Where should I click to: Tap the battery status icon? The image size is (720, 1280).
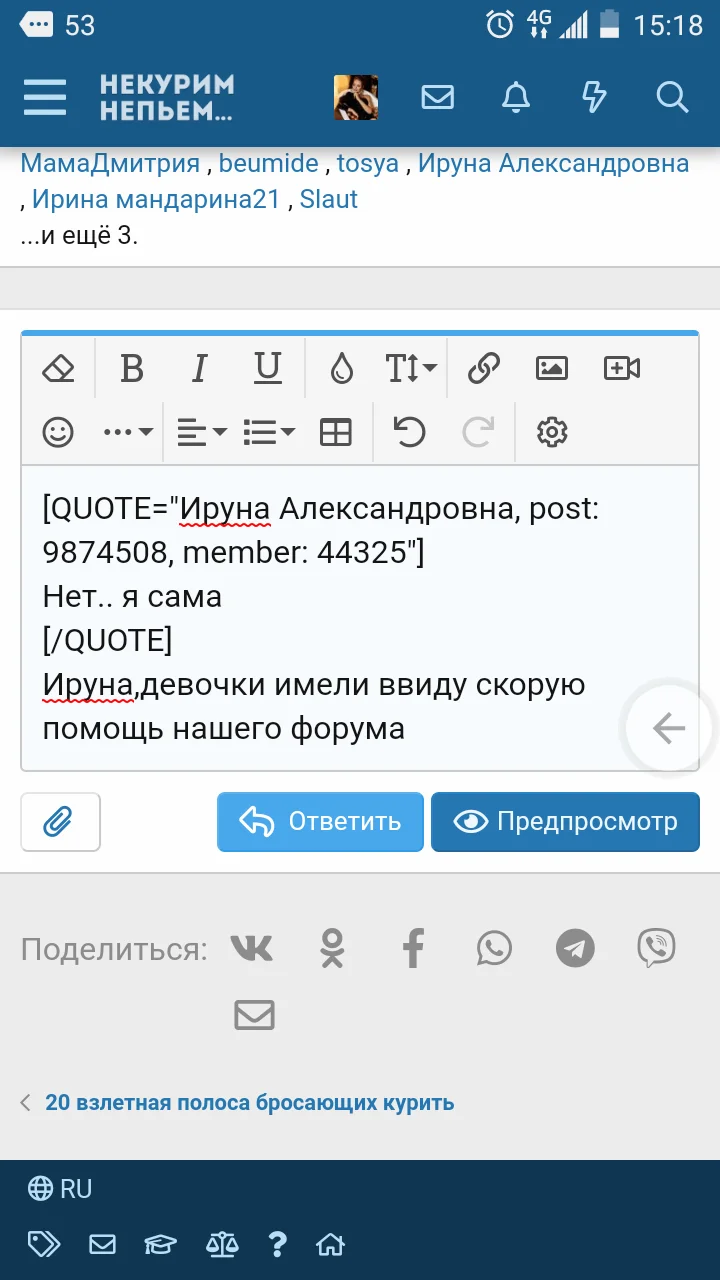608,24
